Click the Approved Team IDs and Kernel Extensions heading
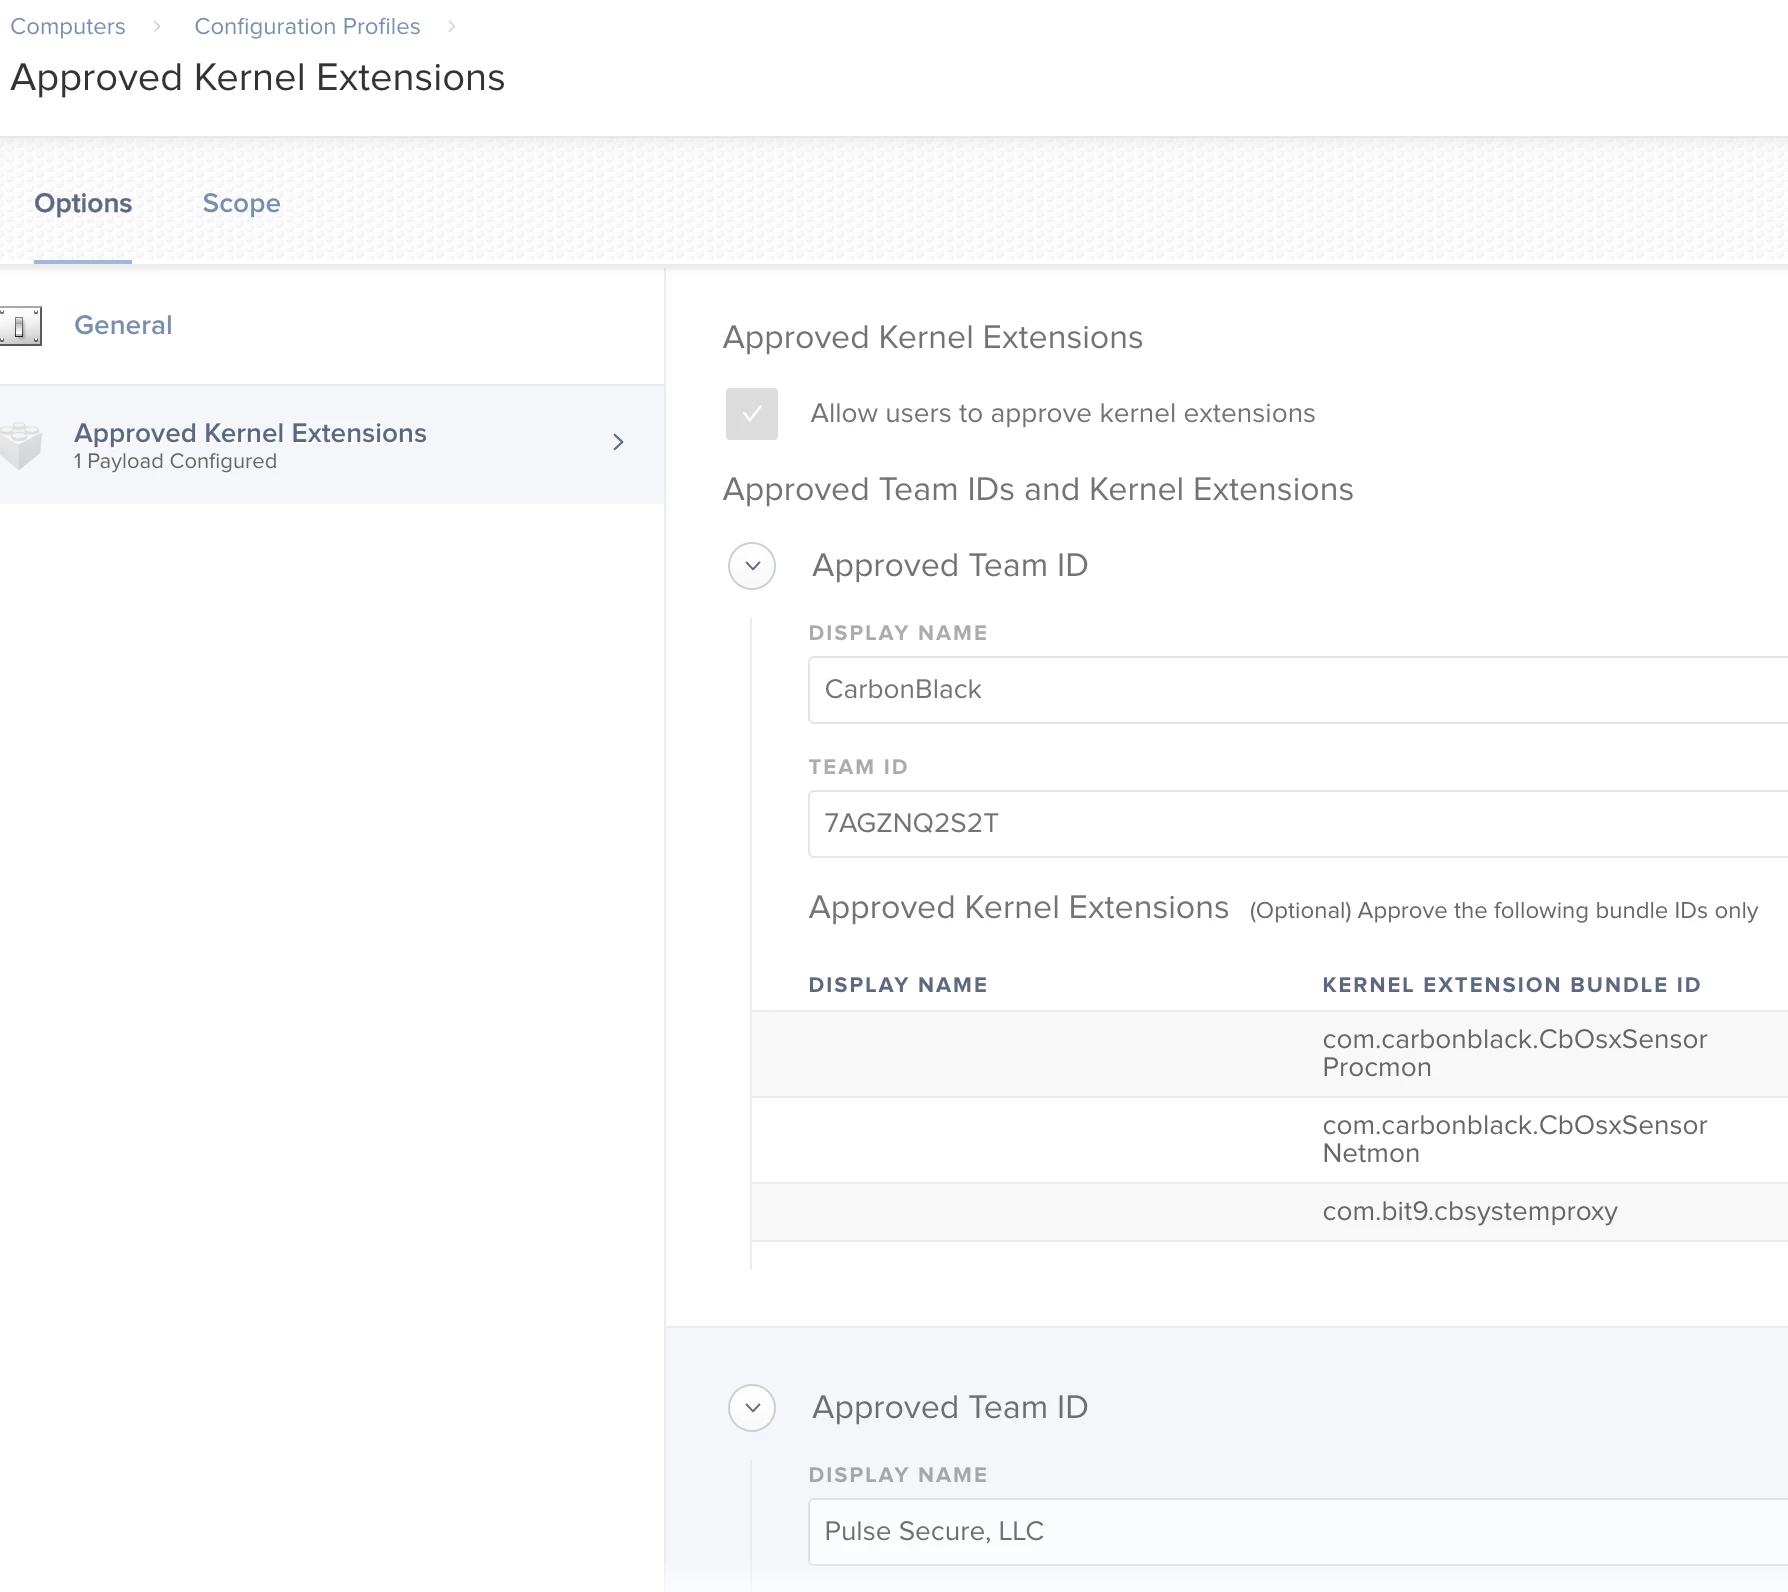 pos(1038,490)
